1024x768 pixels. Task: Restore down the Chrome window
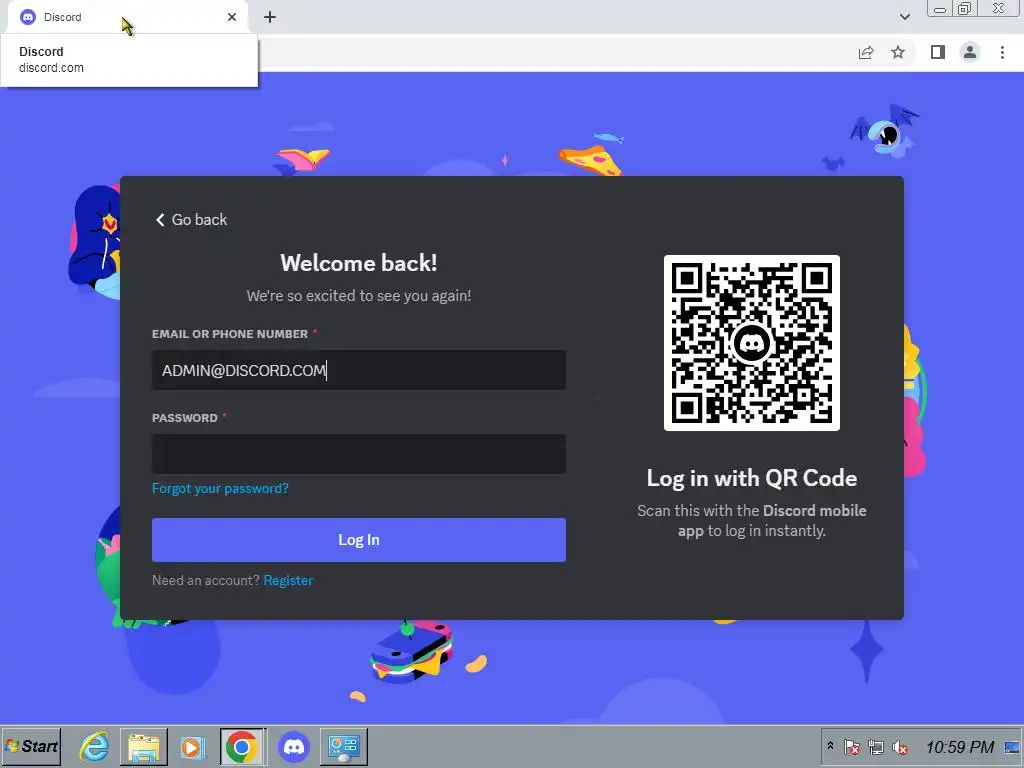coord(964,9)
